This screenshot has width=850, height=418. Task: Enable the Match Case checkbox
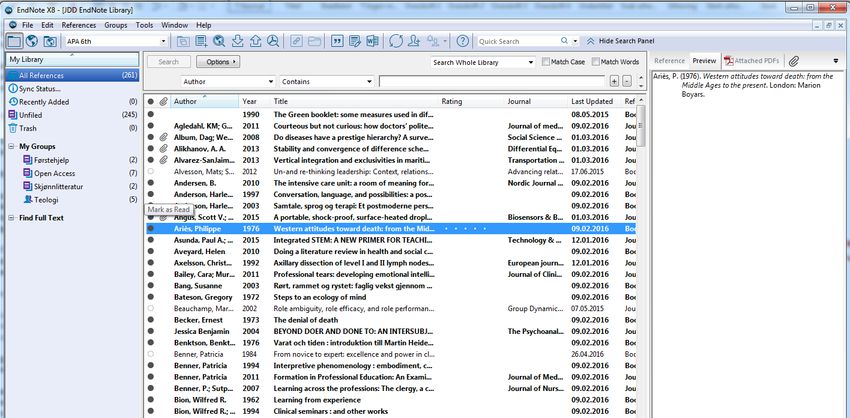tap(546, 62)
